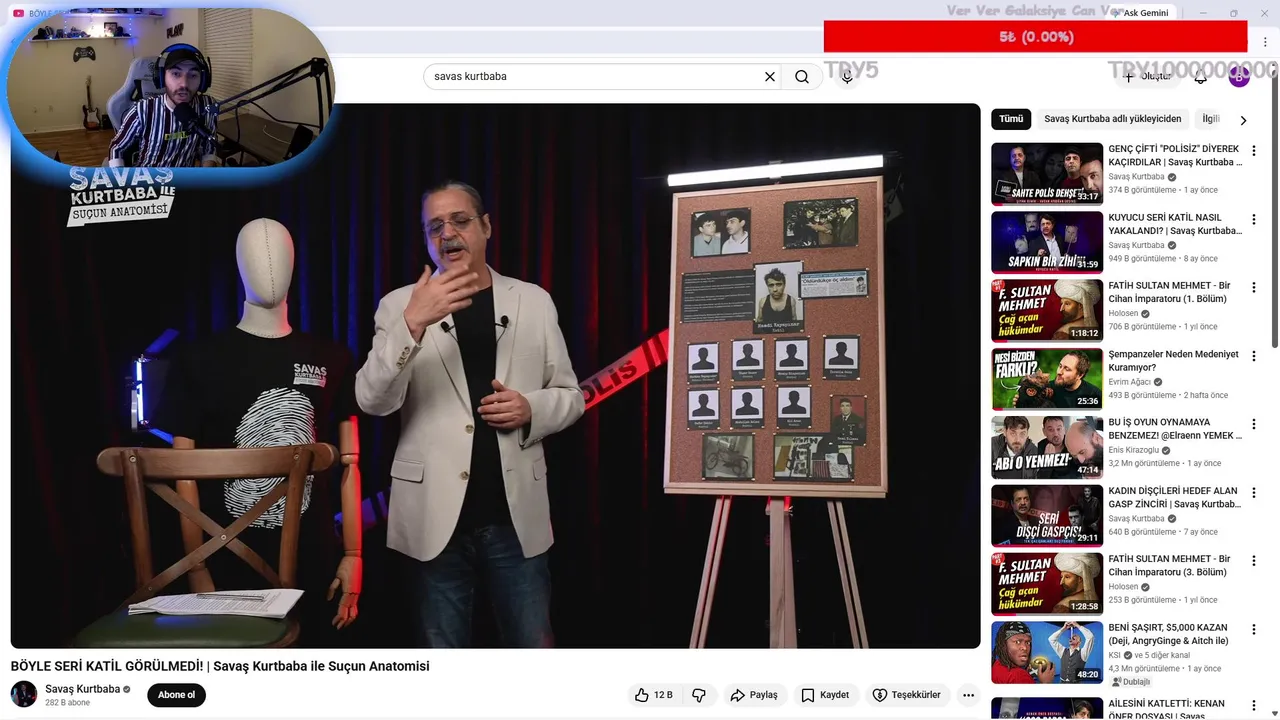
Task: Open options menu for BENİ ŞAŞIRT video
Action: [1254, 630]
